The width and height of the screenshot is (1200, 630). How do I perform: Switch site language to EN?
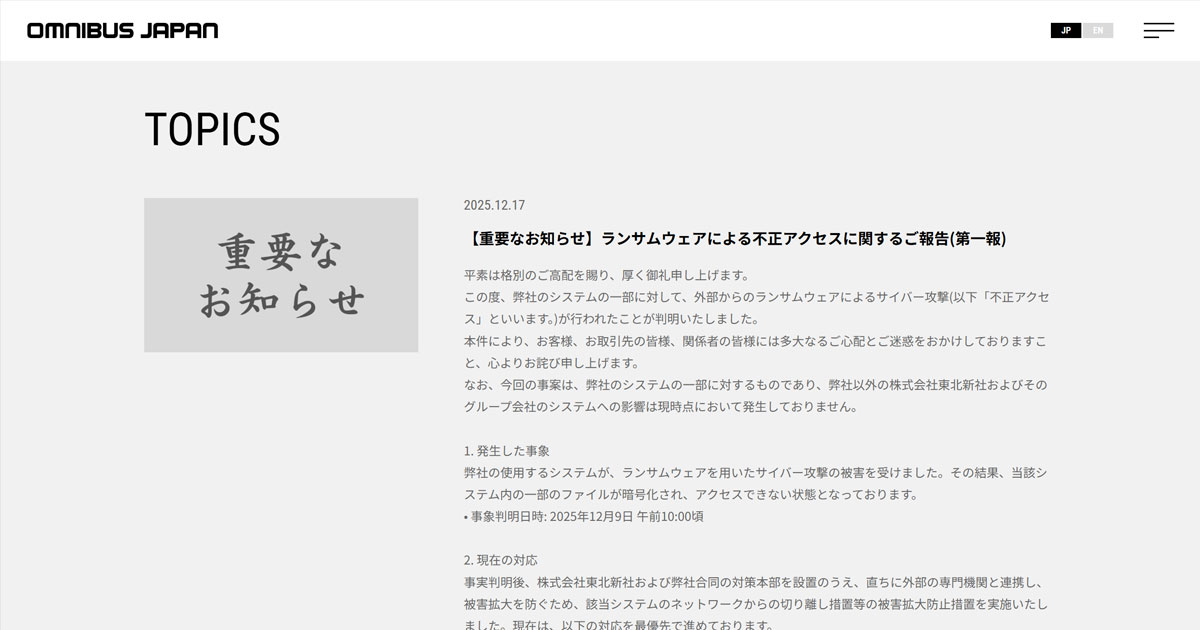click(1097, 30)
